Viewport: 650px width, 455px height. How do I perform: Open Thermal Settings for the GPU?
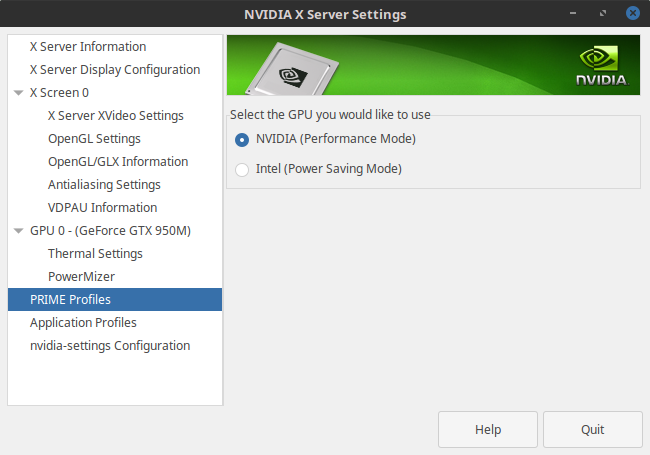tap(95, 254)
